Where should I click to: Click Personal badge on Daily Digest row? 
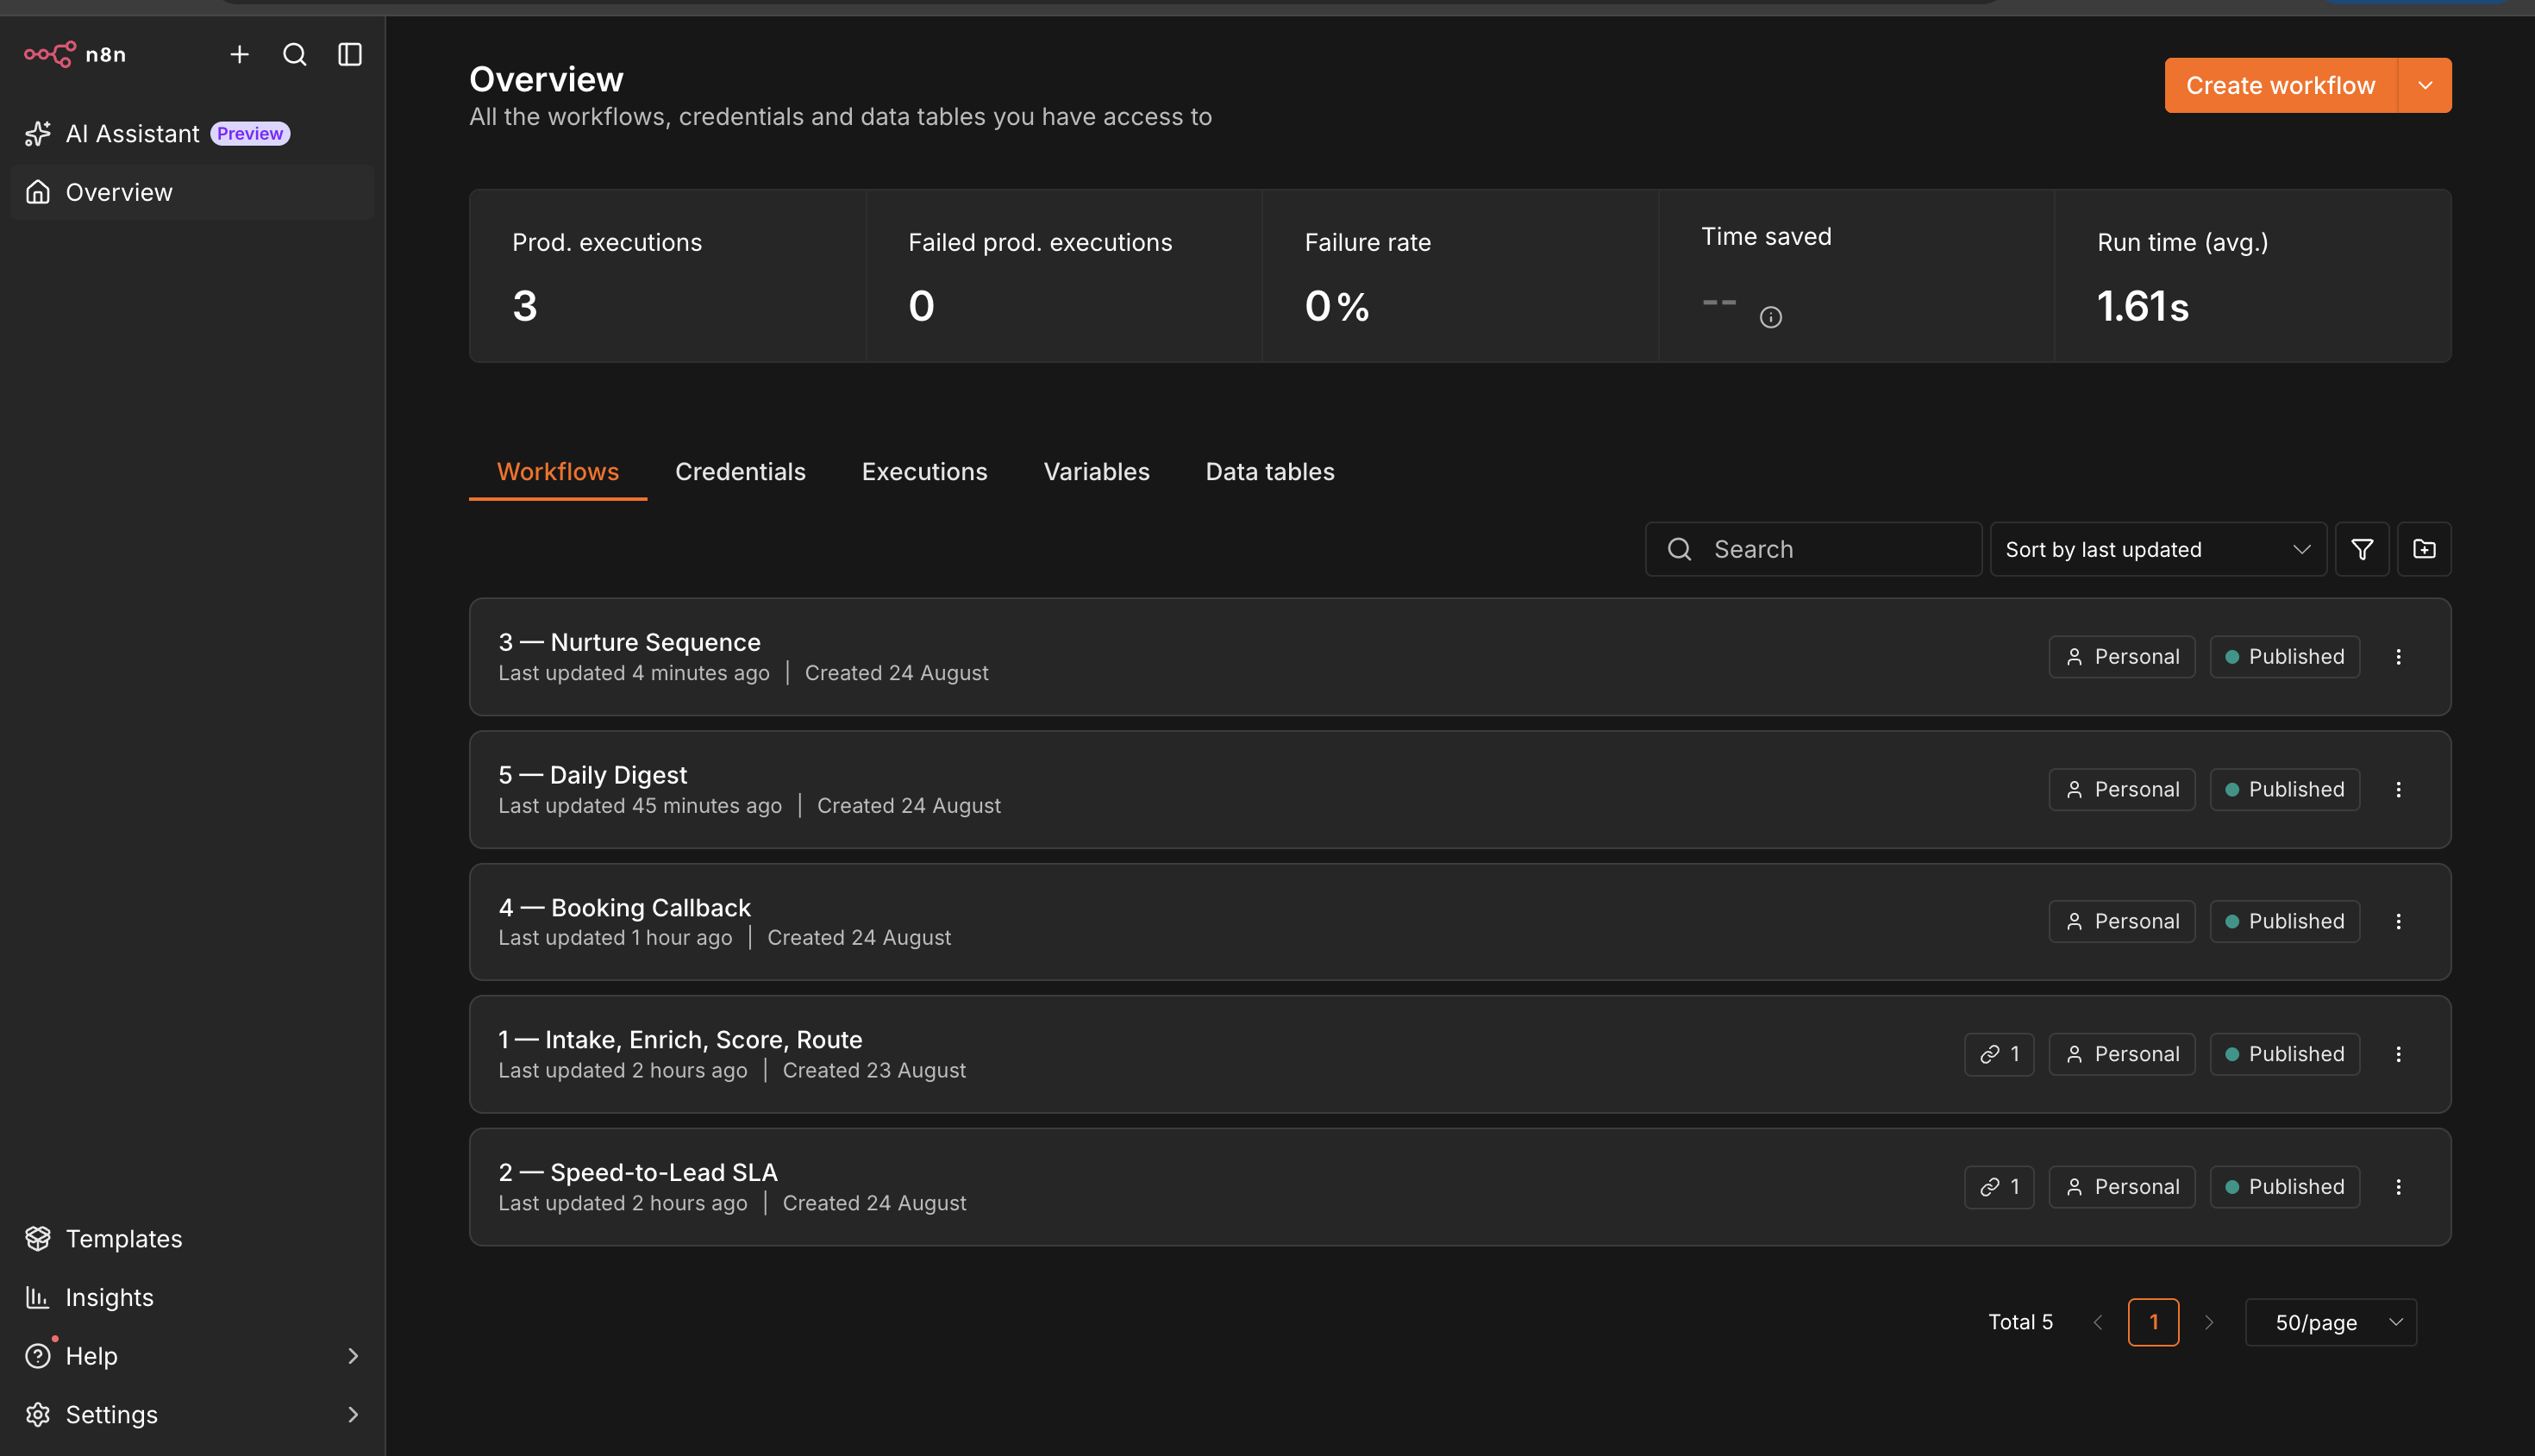[2122, 789]
